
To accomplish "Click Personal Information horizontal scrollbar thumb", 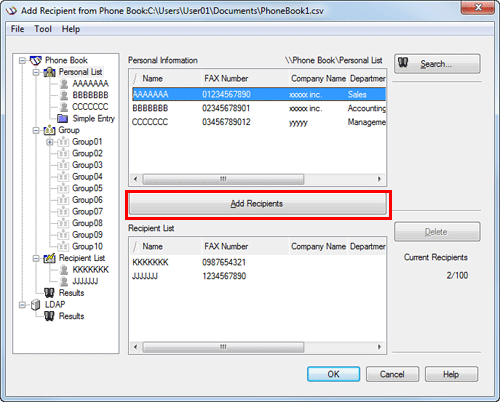I will 223,179.
